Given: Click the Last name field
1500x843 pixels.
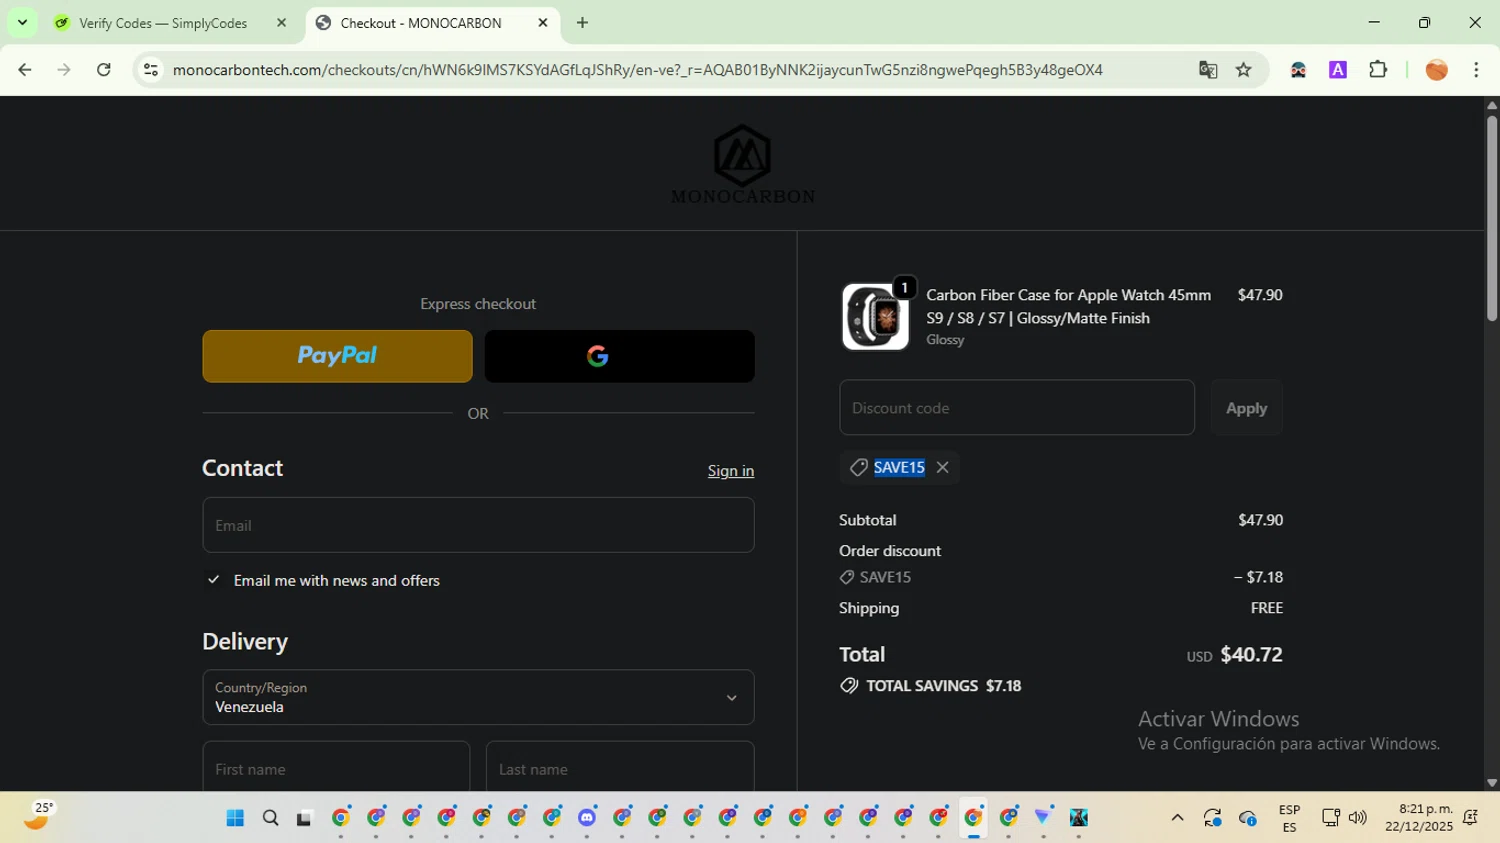Looking at the screenshot, I should point(620,768).
